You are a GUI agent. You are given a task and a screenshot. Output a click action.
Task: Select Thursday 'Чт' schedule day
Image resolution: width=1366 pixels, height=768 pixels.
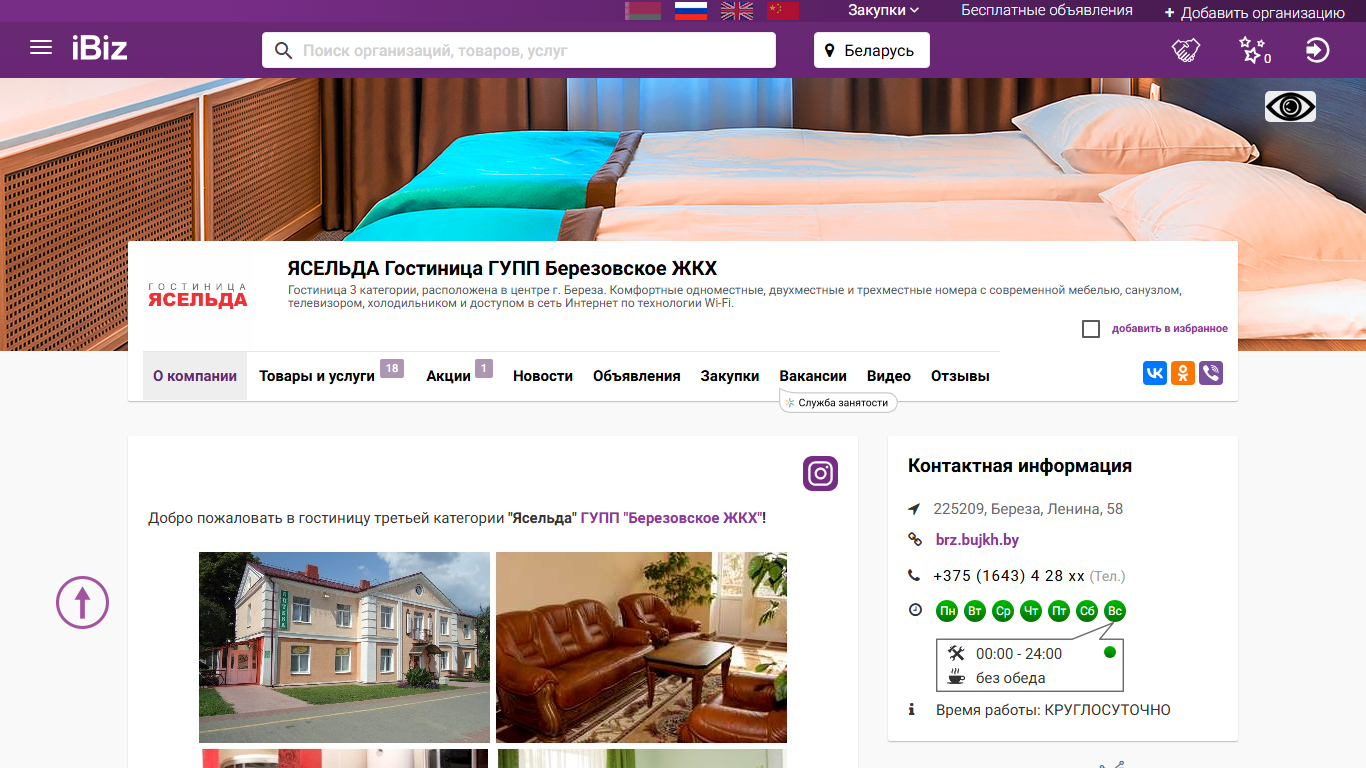[x=1031, y=611]
